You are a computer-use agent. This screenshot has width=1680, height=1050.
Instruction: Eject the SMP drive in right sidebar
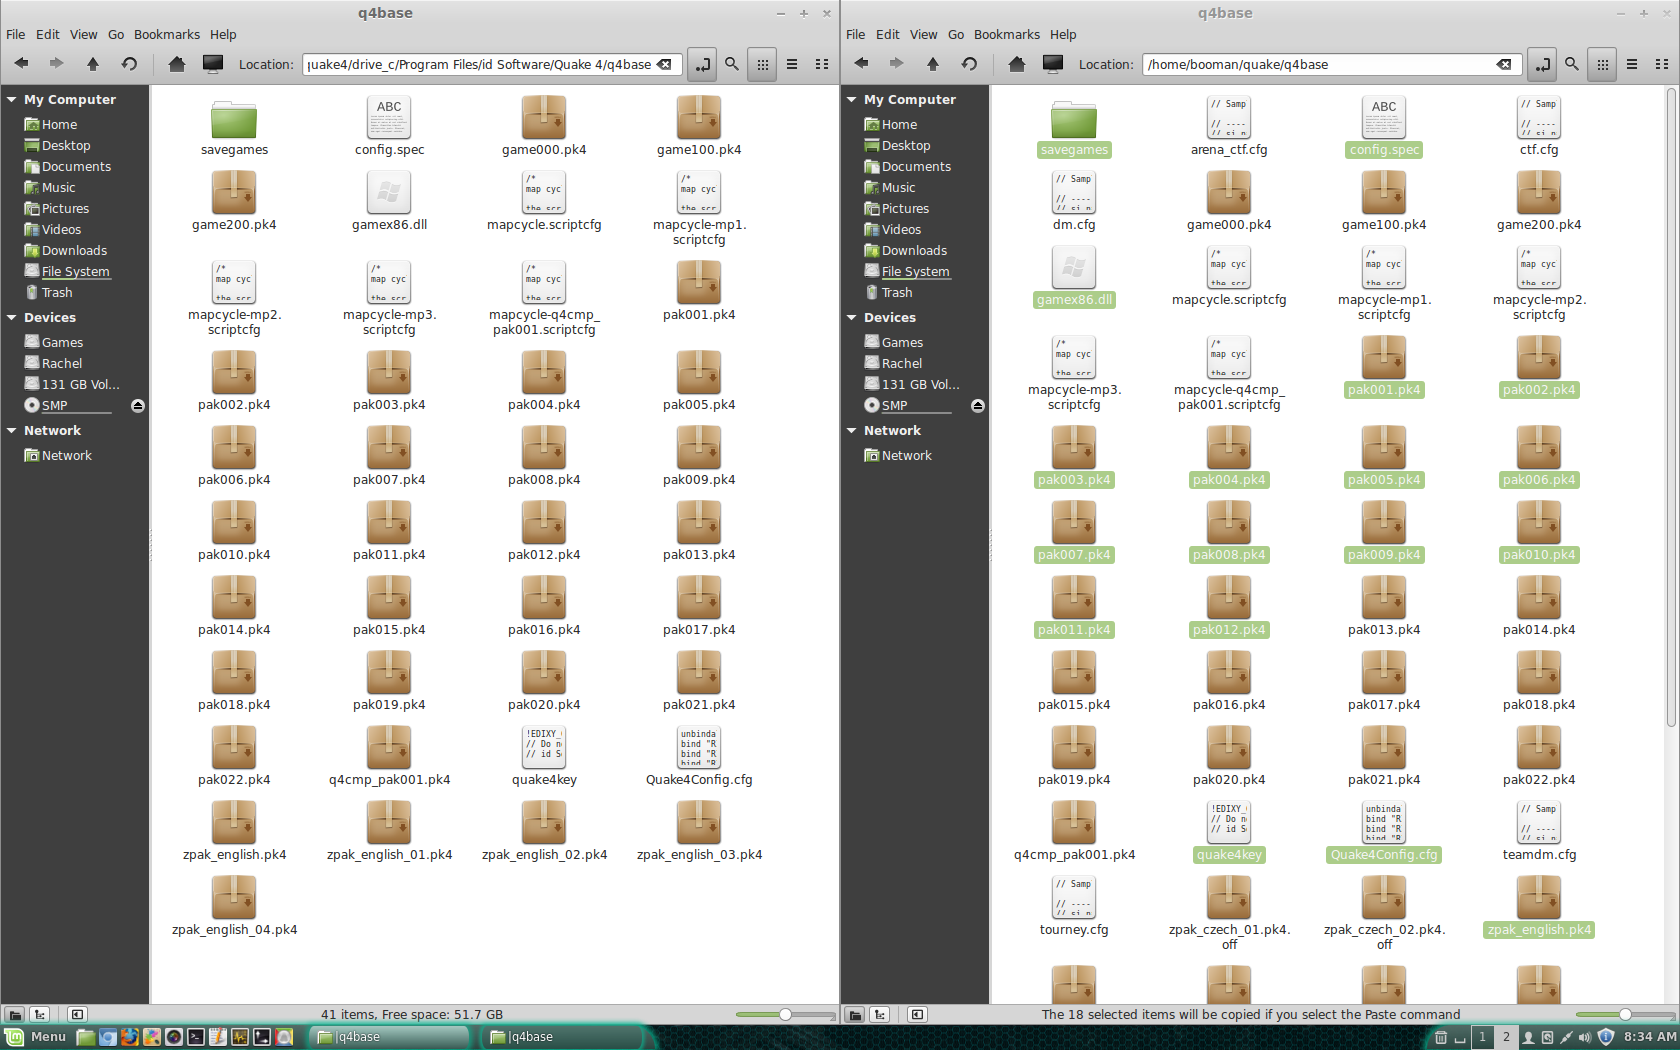[x=978, y=406]
